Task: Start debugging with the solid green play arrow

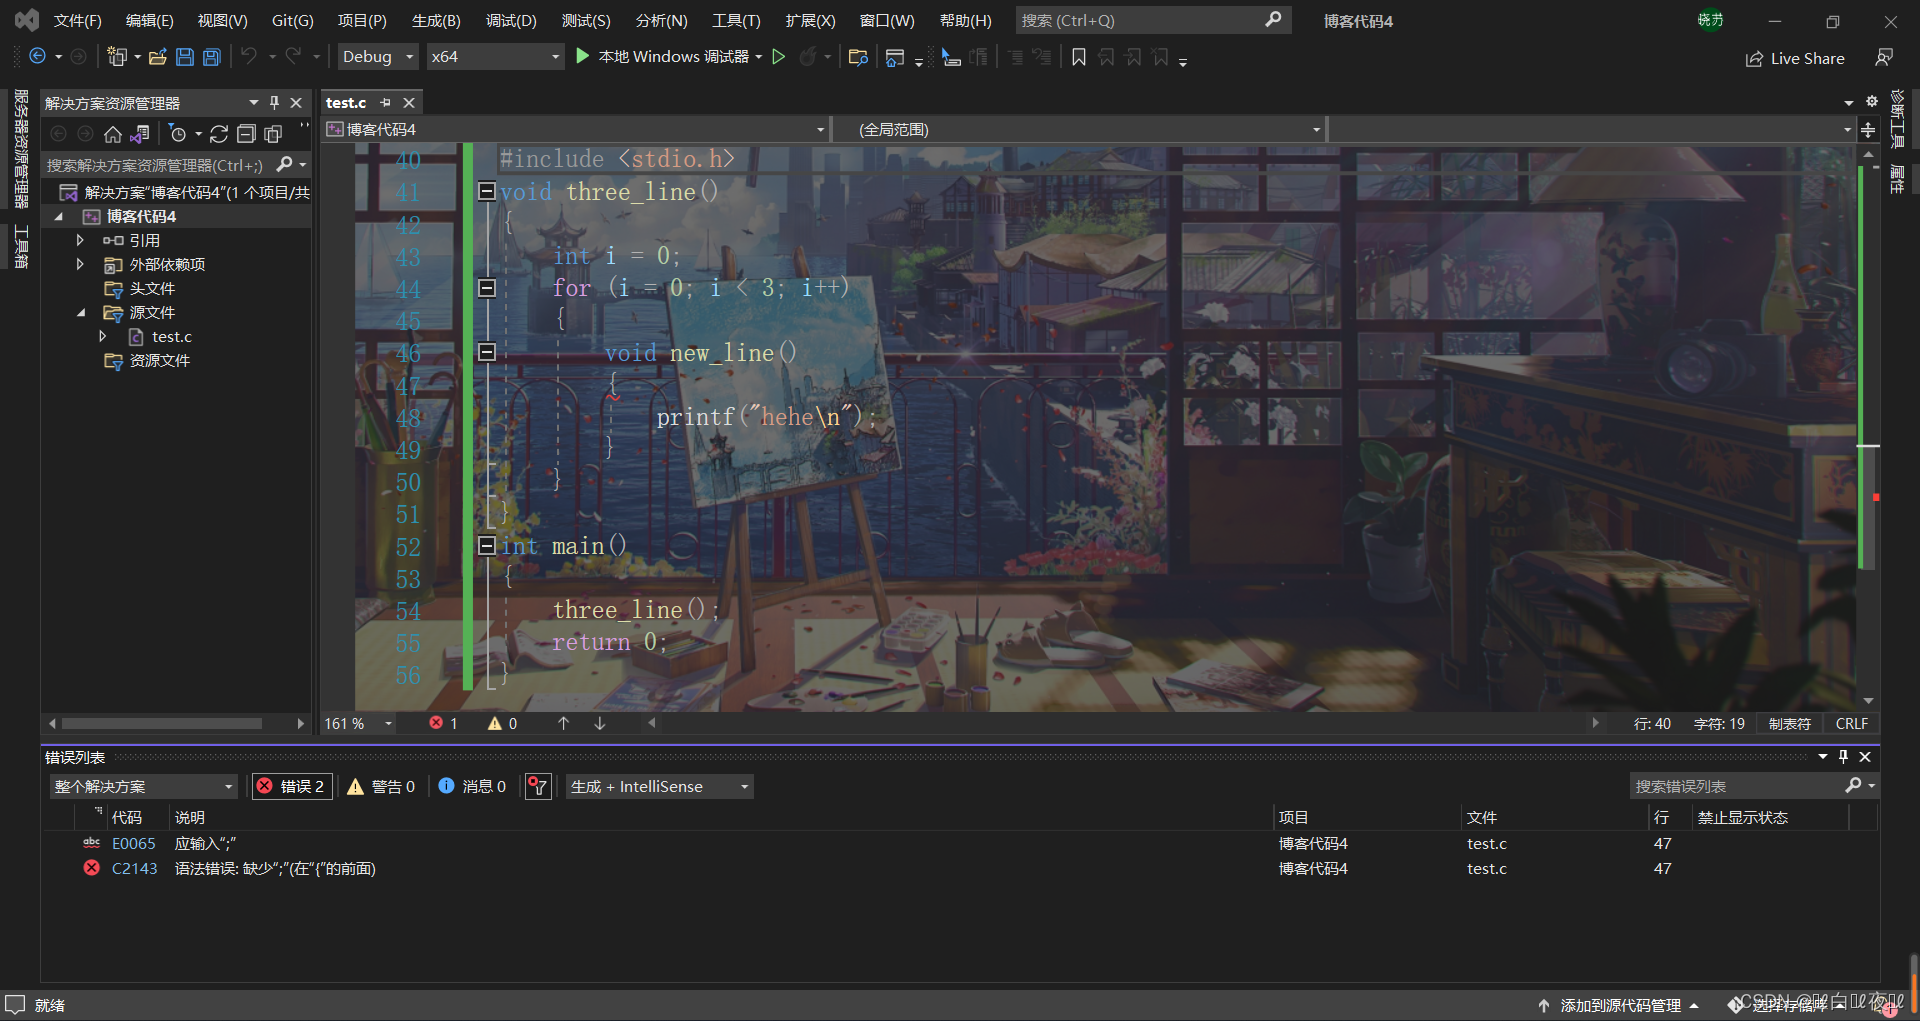Action: click(583, 57)
